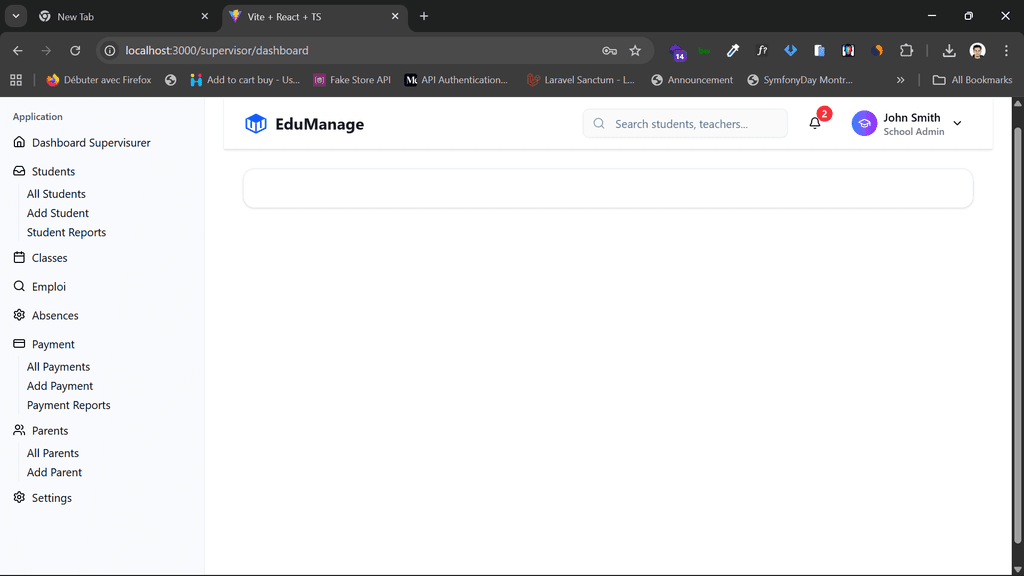Open Laravel Sanctum bookmark
1024x576 pixels.
[581, 80]
